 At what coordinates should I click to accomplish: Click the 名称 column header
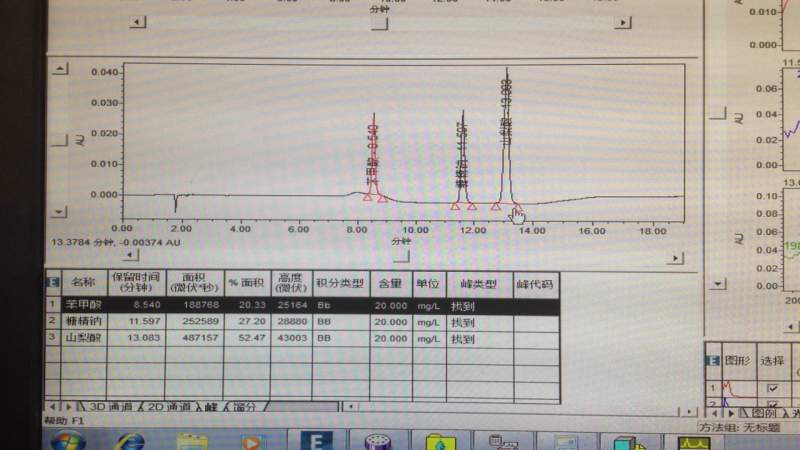(x=84, y=283)
